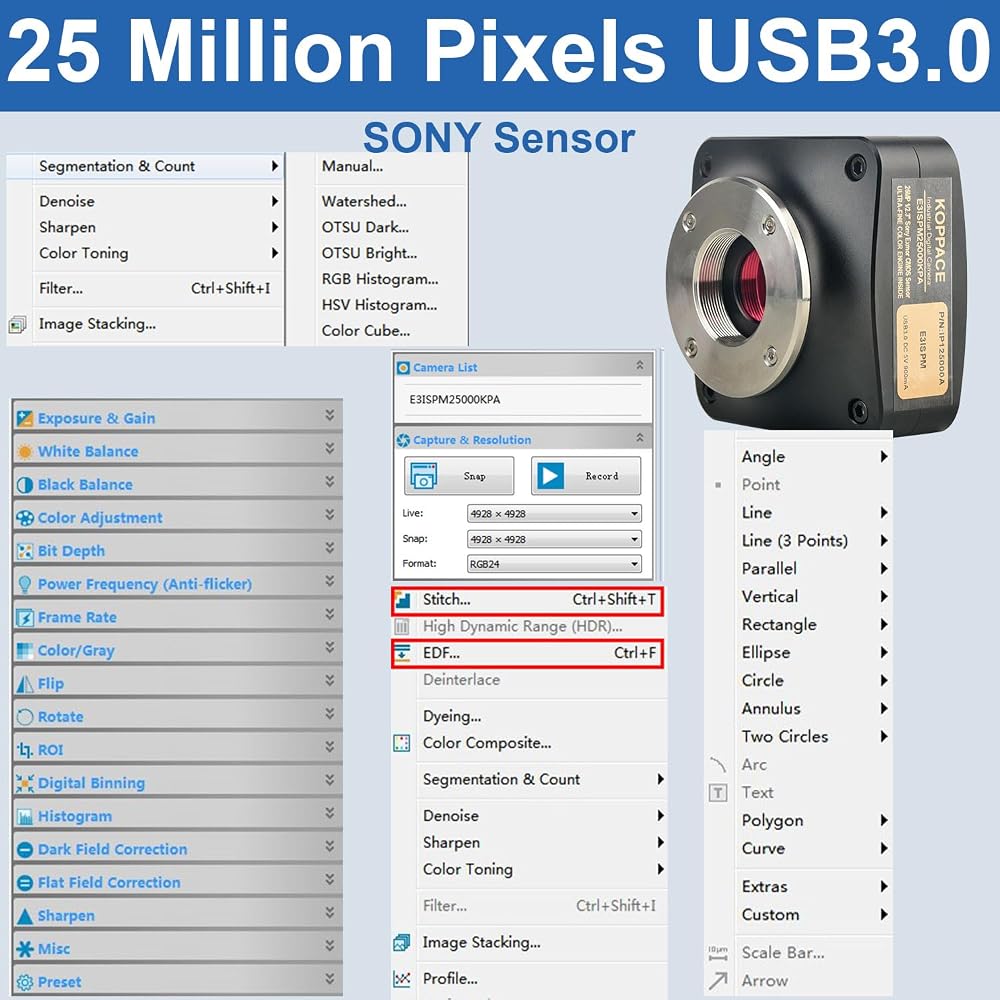Select Manual... segmentation option

point(353,166)
